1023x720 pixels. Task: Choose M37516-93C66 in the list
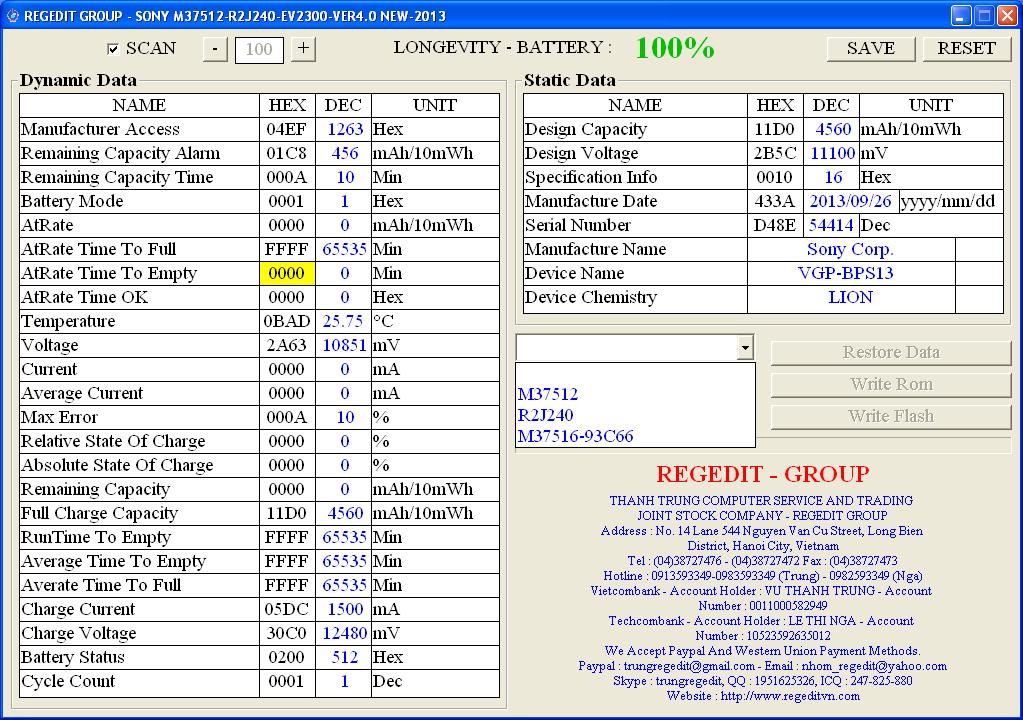[x=576, y=436]
